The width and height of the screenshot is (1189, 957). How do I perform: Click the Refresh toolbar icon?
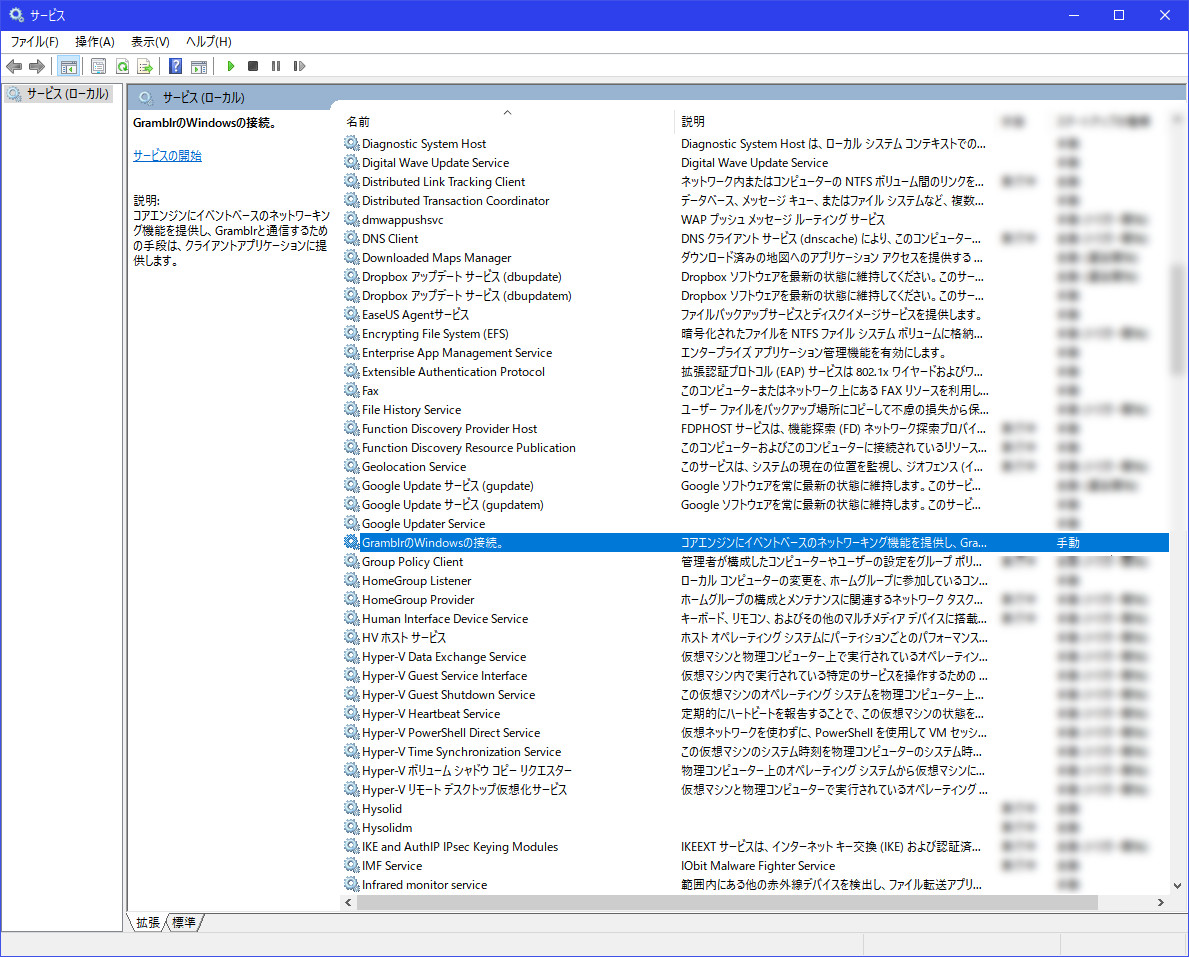(x=122, y=66)
